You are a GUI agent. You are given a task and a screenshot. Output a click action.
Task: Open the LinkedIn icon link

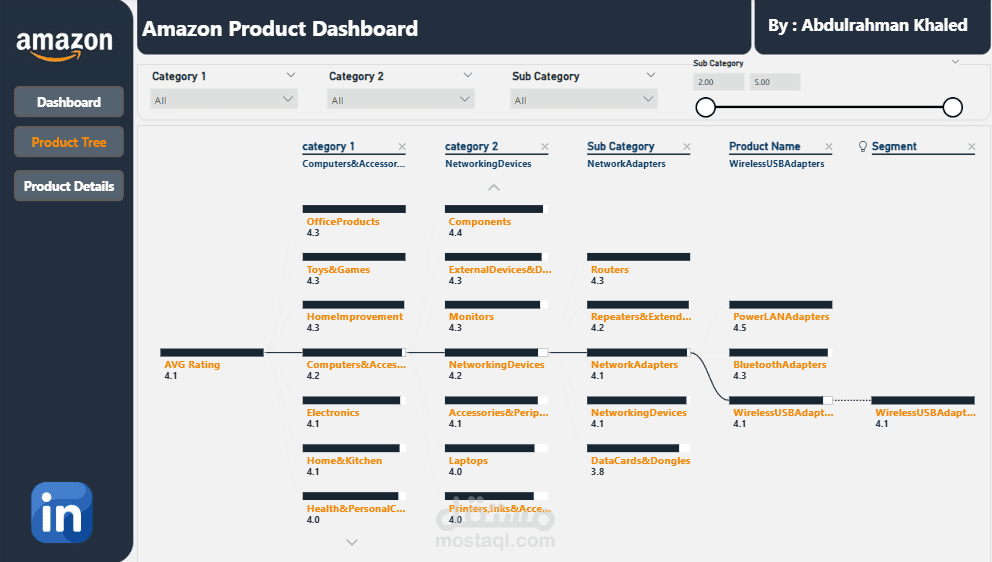[62, 512]
